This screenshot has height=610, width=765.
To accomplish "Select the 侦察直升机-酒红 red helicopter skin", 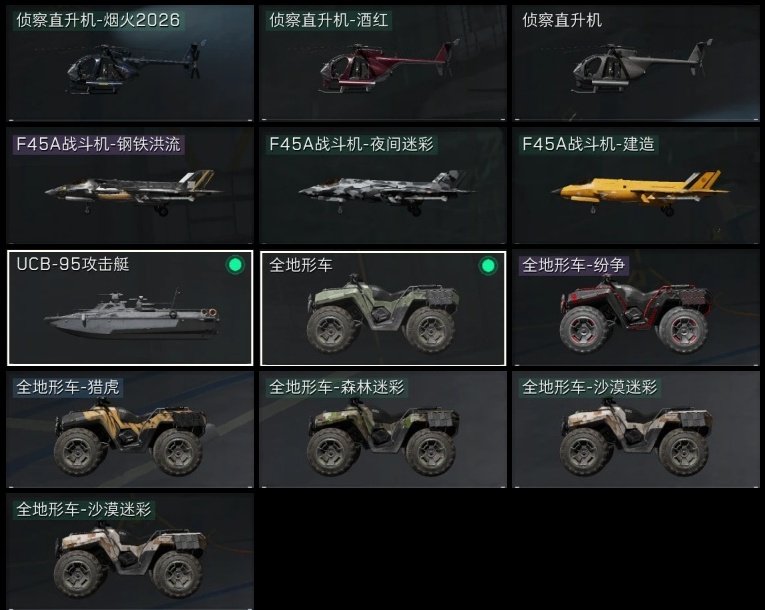I will [383, 63].
